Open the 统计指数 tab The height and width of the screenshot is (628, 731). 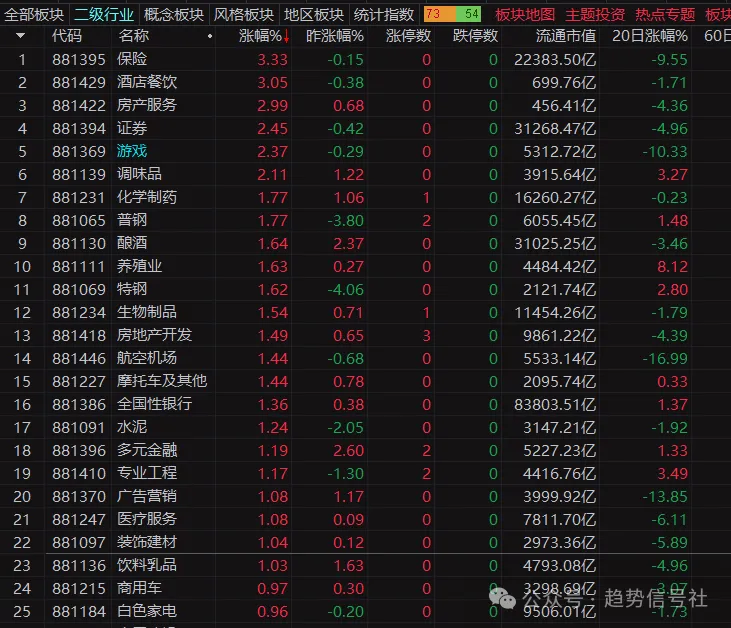(384, 14)
